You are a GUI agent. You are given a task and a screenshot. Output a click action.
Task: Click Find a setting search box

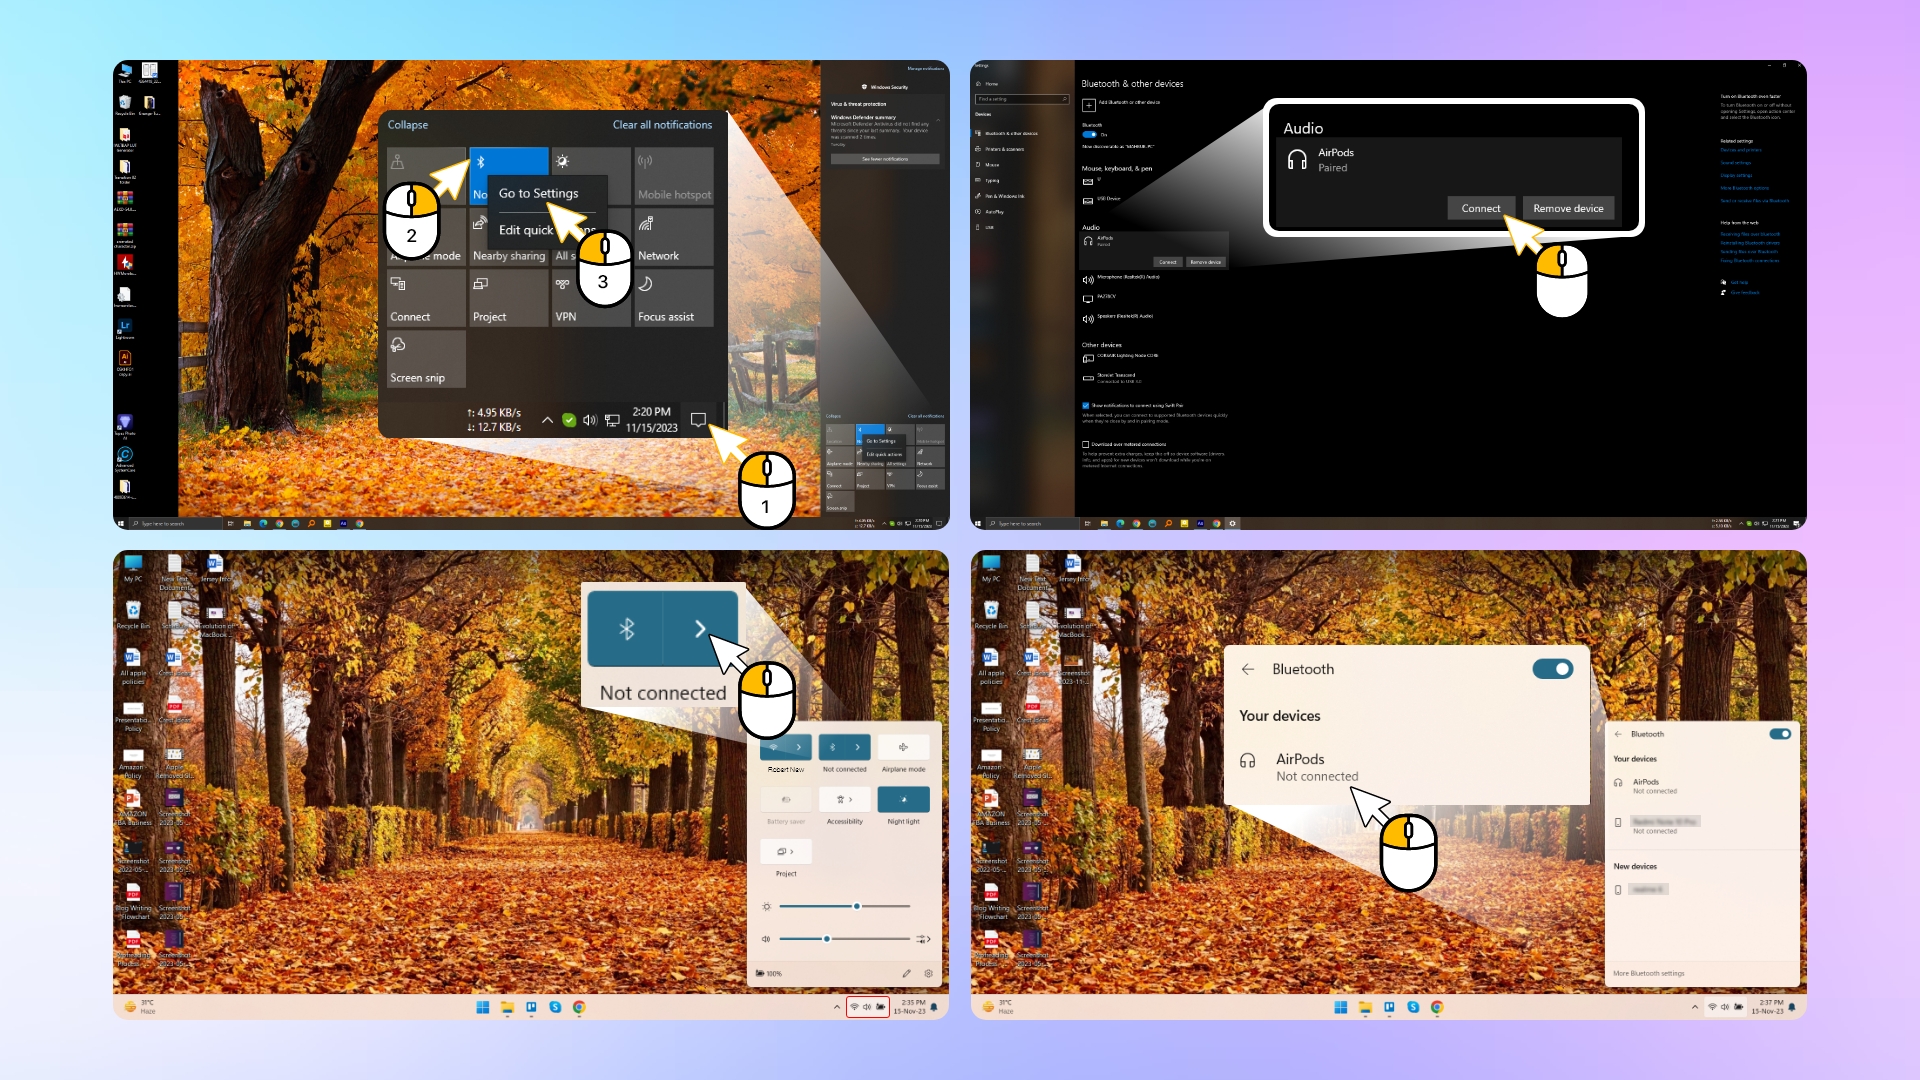tap(1023, 99)
